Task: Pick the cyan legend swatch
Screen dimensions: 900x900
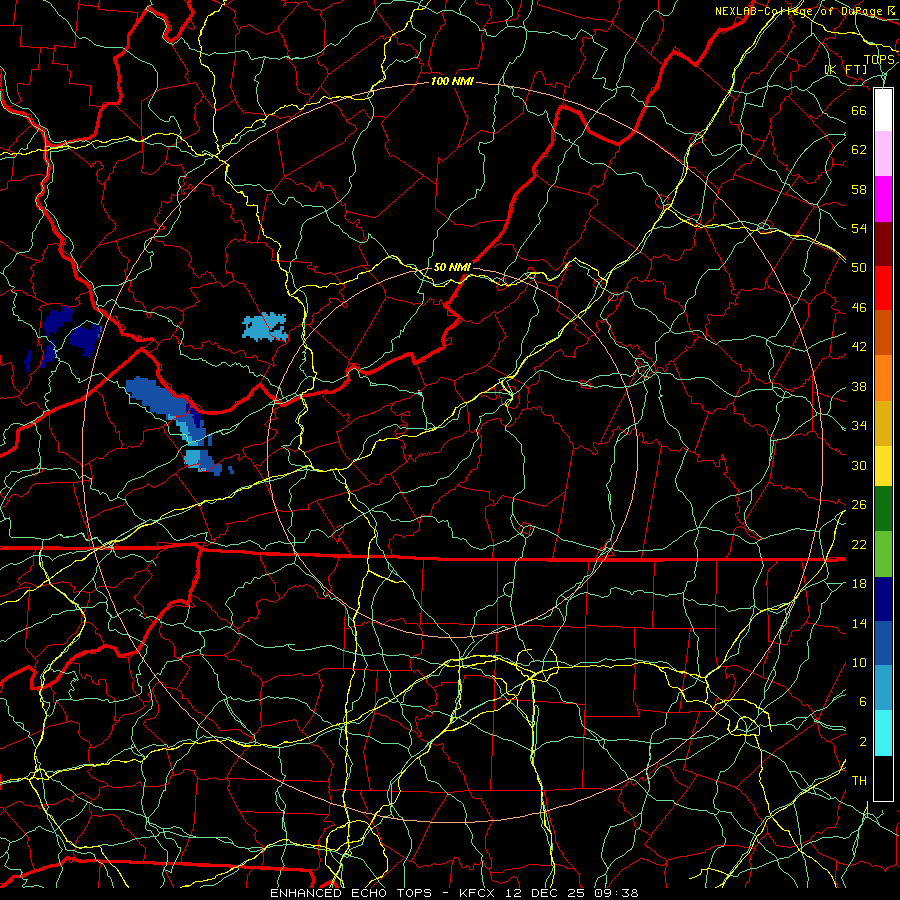Action: click(883, 733)
